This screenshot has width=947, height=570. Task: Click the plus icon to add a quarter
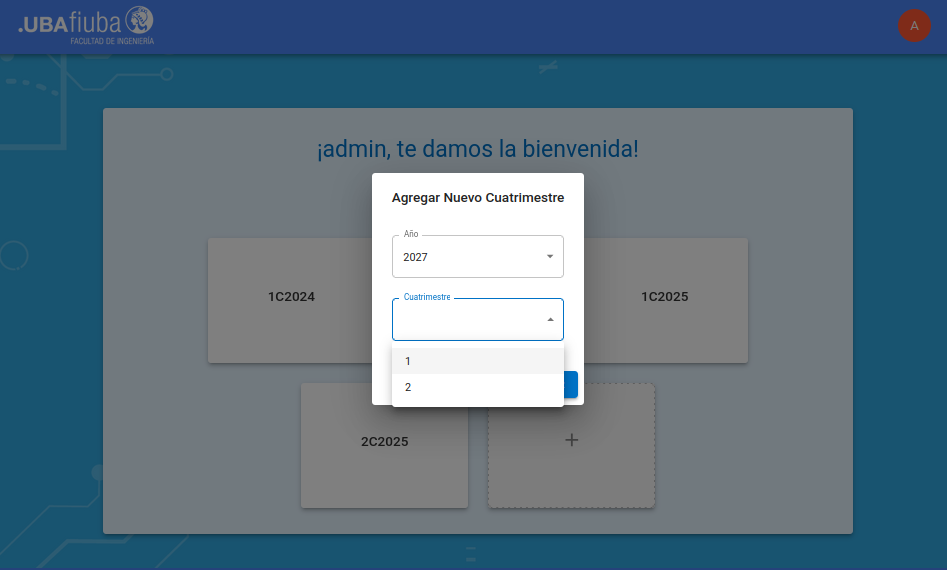[571, 440]
